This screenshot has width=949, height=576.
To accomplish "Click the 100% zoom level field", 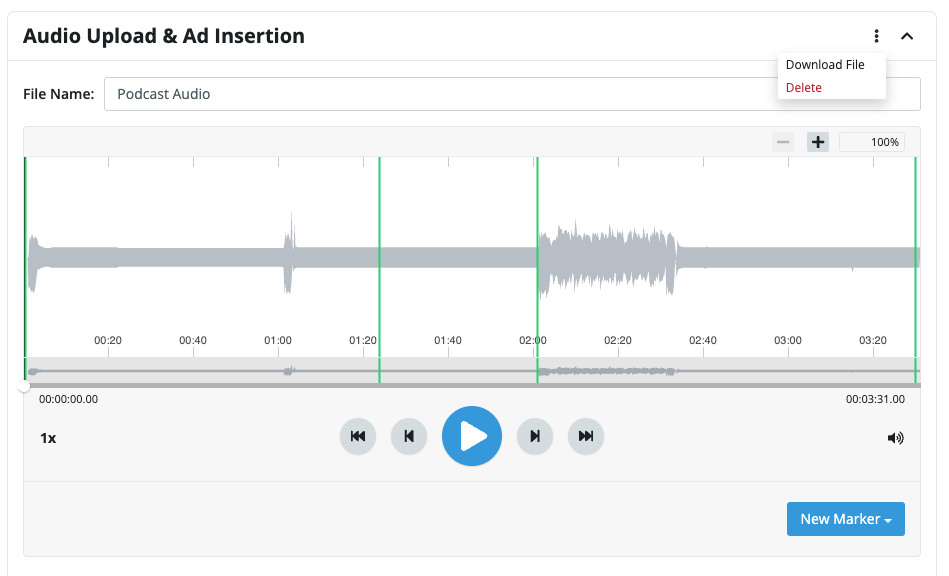I will (x=872, y=142).
